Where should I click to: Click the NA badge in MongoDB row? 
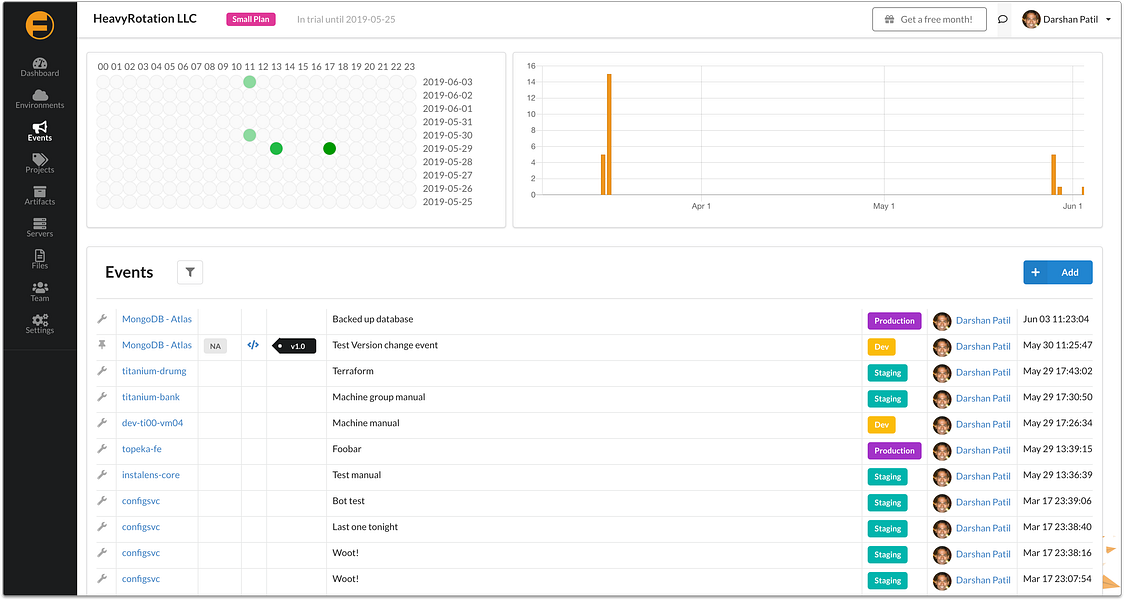click(215, 346)
